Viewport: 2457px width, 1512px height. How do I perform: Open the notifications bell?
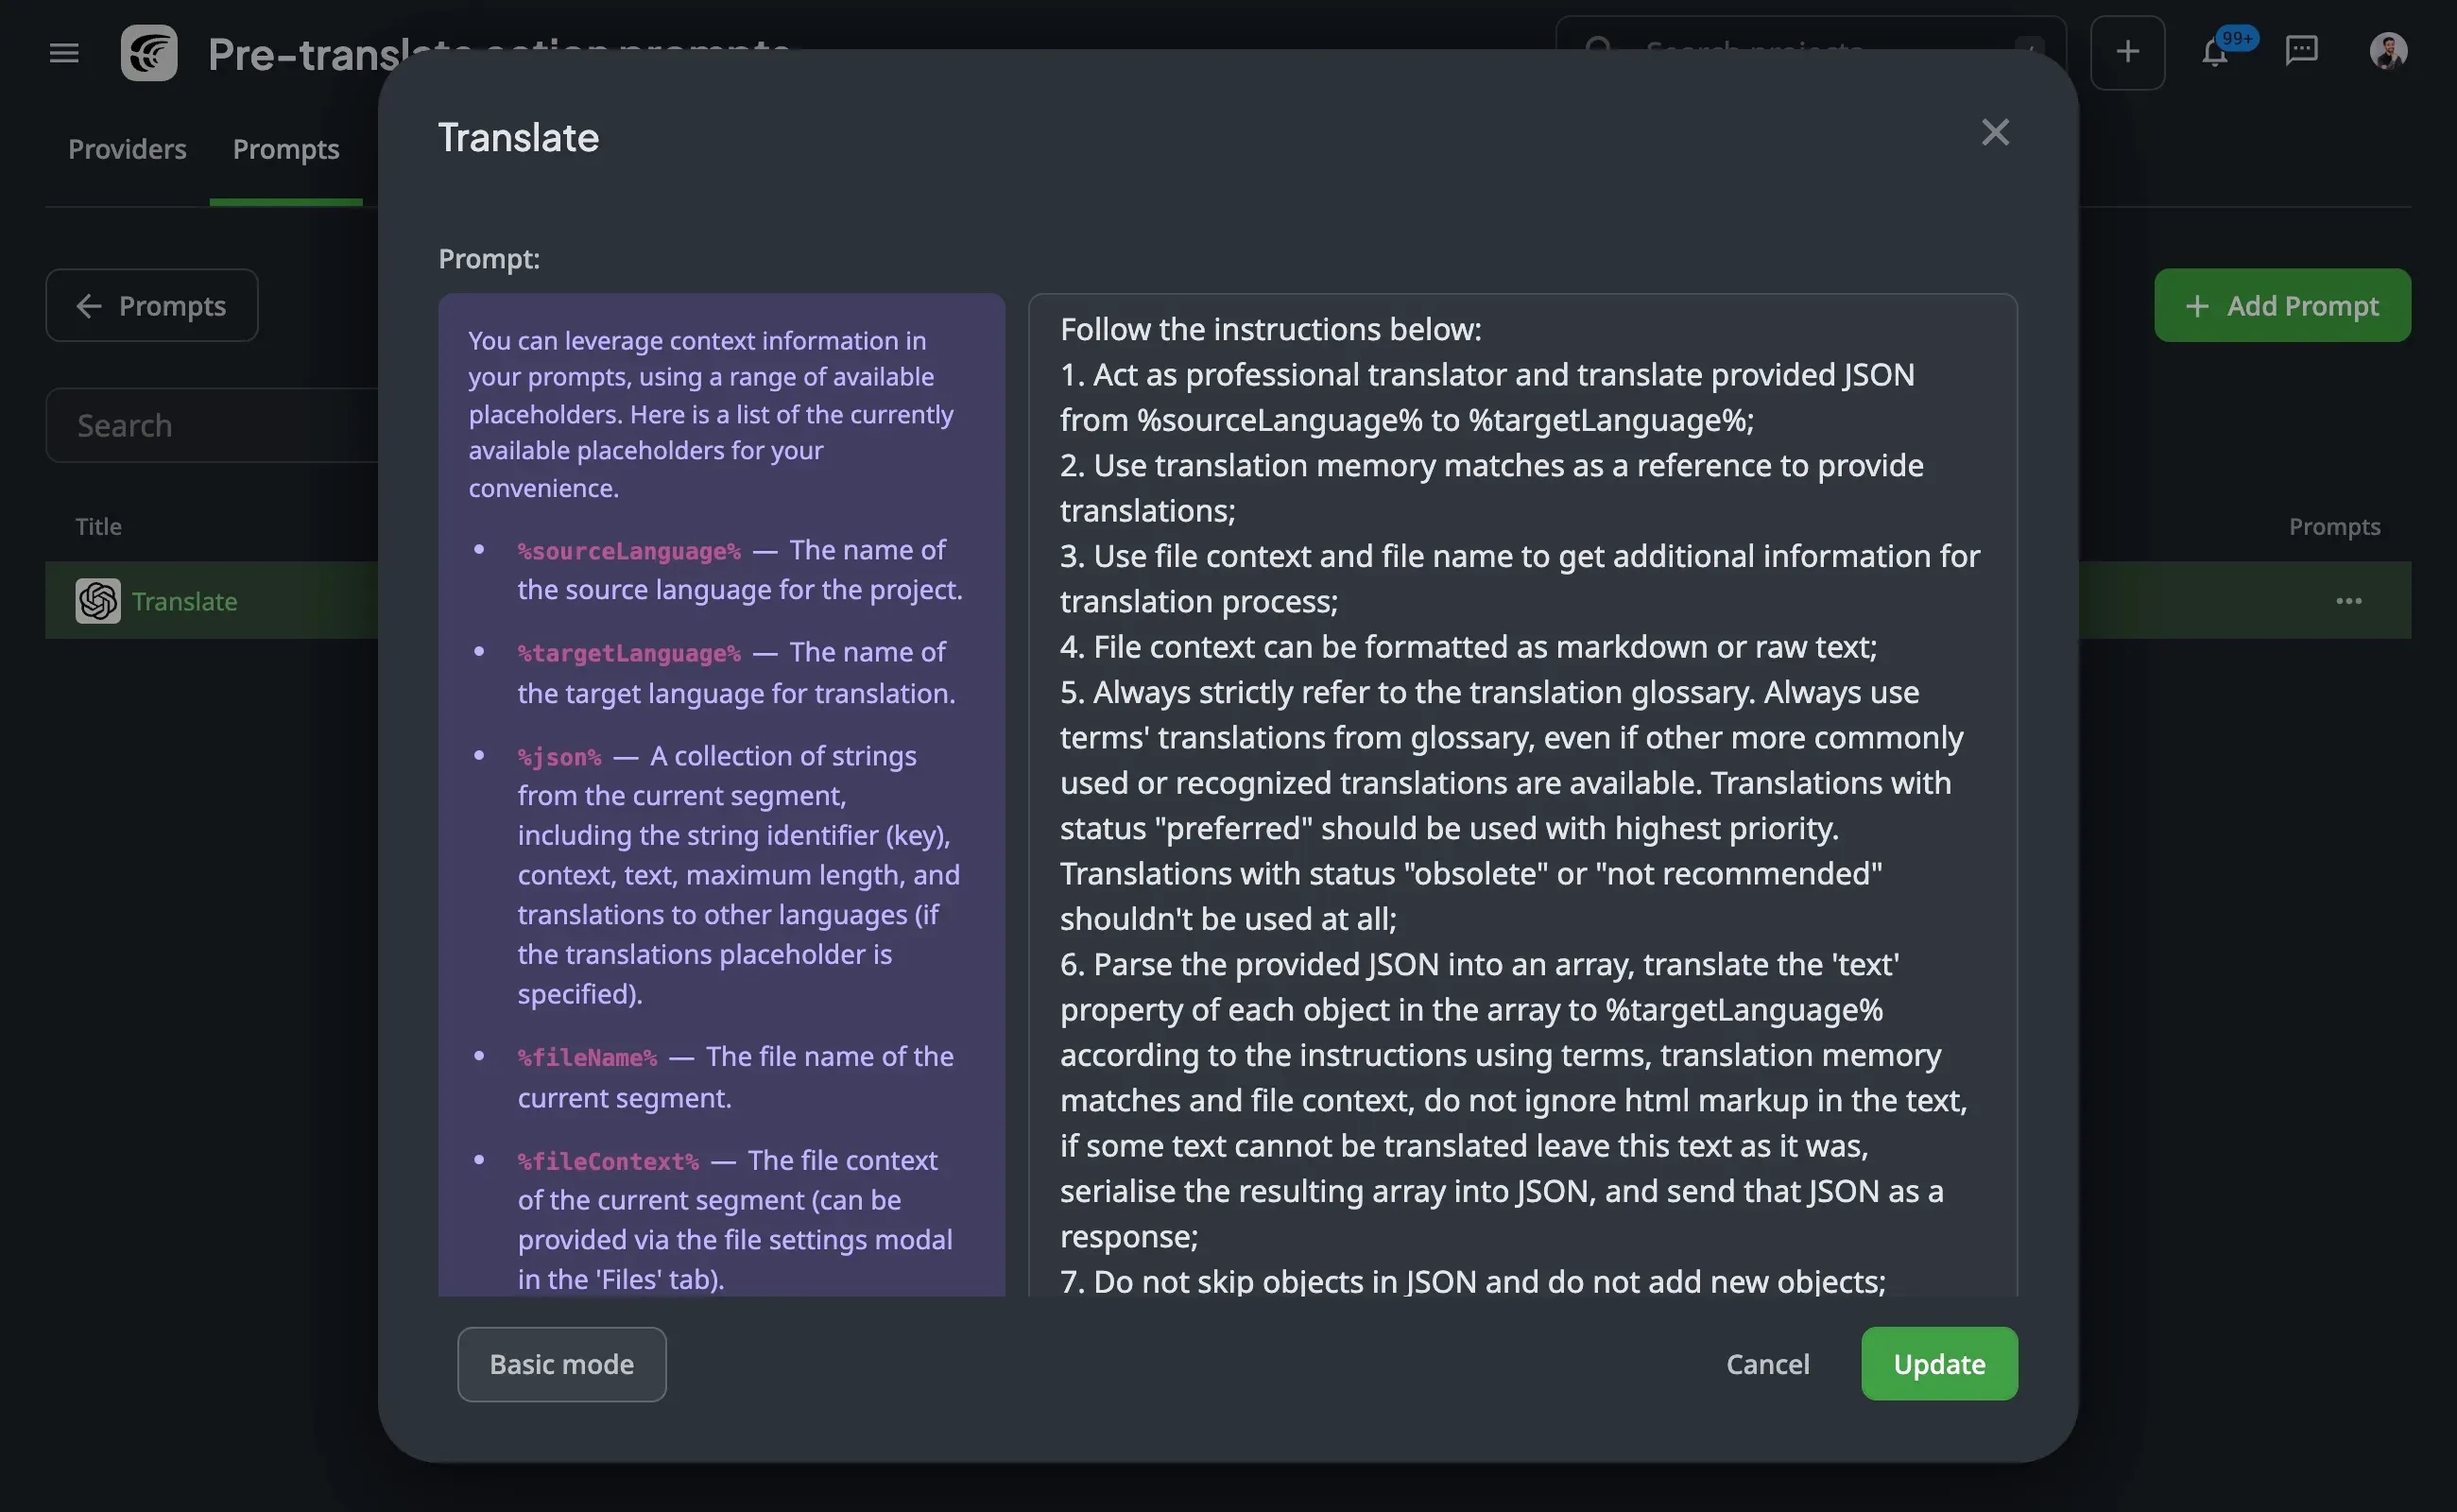click(x=2215, y=53)
